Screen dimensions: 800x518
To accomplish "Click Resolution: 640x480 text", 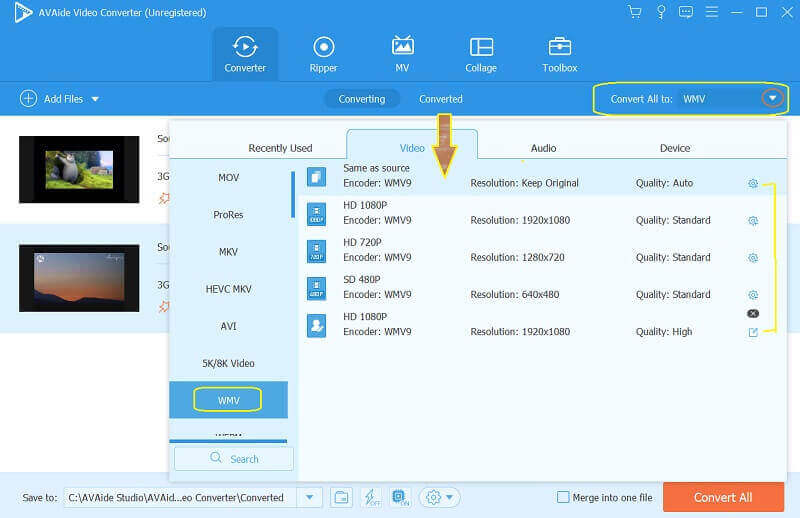I will [515, 294].
